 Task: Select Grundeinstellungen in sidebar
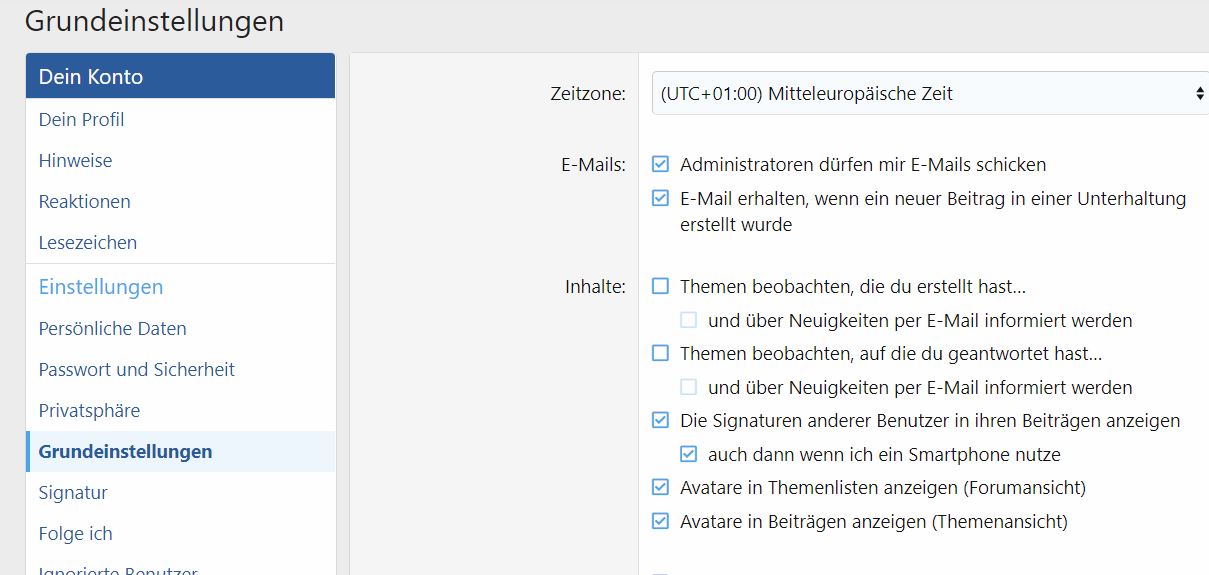coord(125,452)
